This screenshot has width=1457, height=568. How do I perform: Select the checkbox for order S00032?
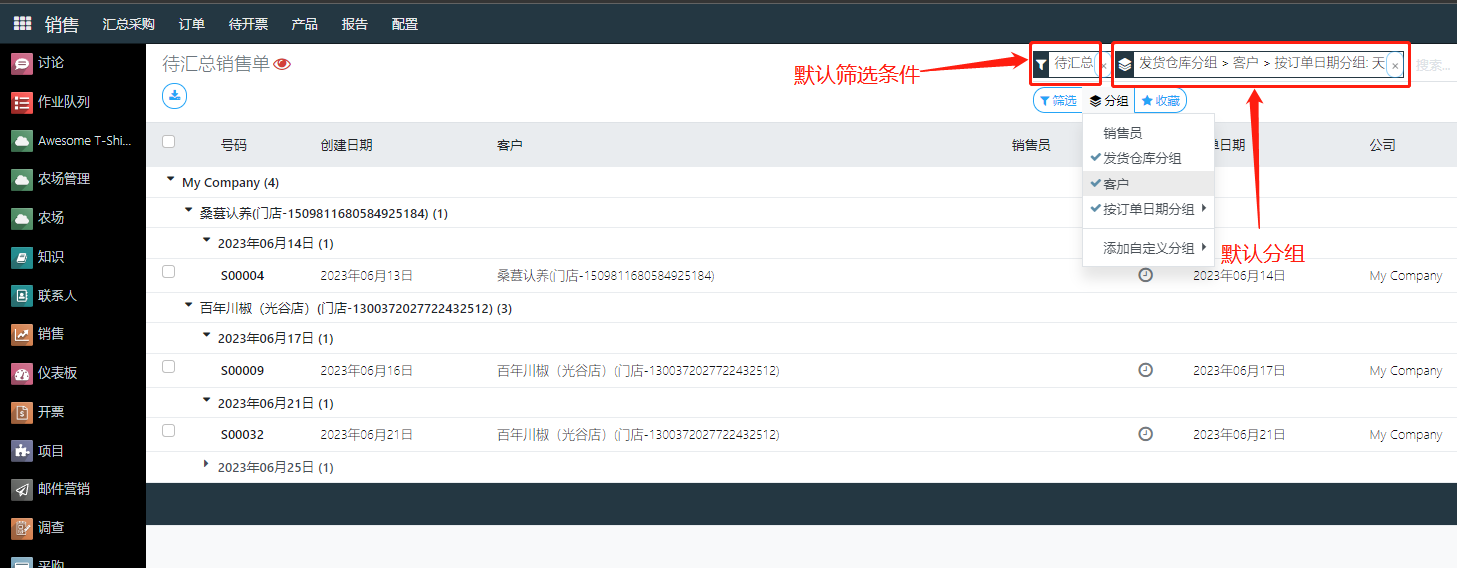pyautogui.click(x=168, y=431)
